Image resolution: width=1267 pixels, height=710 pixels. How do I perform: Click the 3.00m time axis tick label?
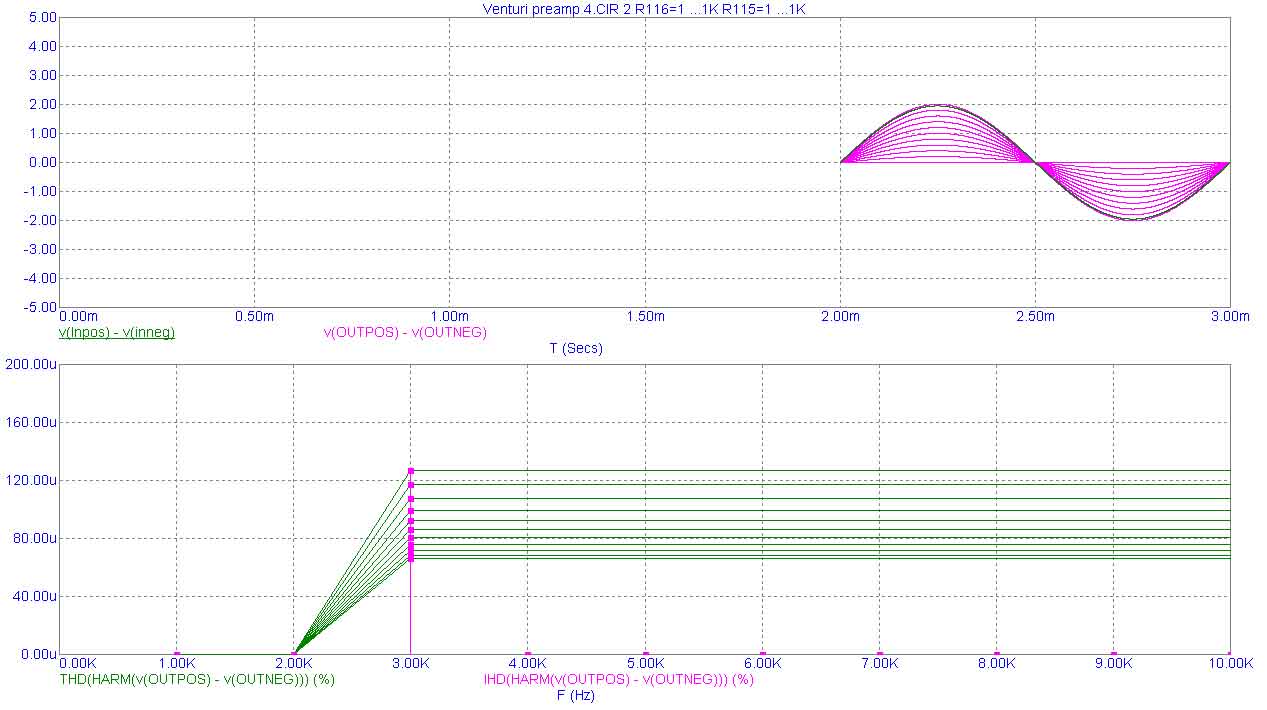tap(1230, 316)
